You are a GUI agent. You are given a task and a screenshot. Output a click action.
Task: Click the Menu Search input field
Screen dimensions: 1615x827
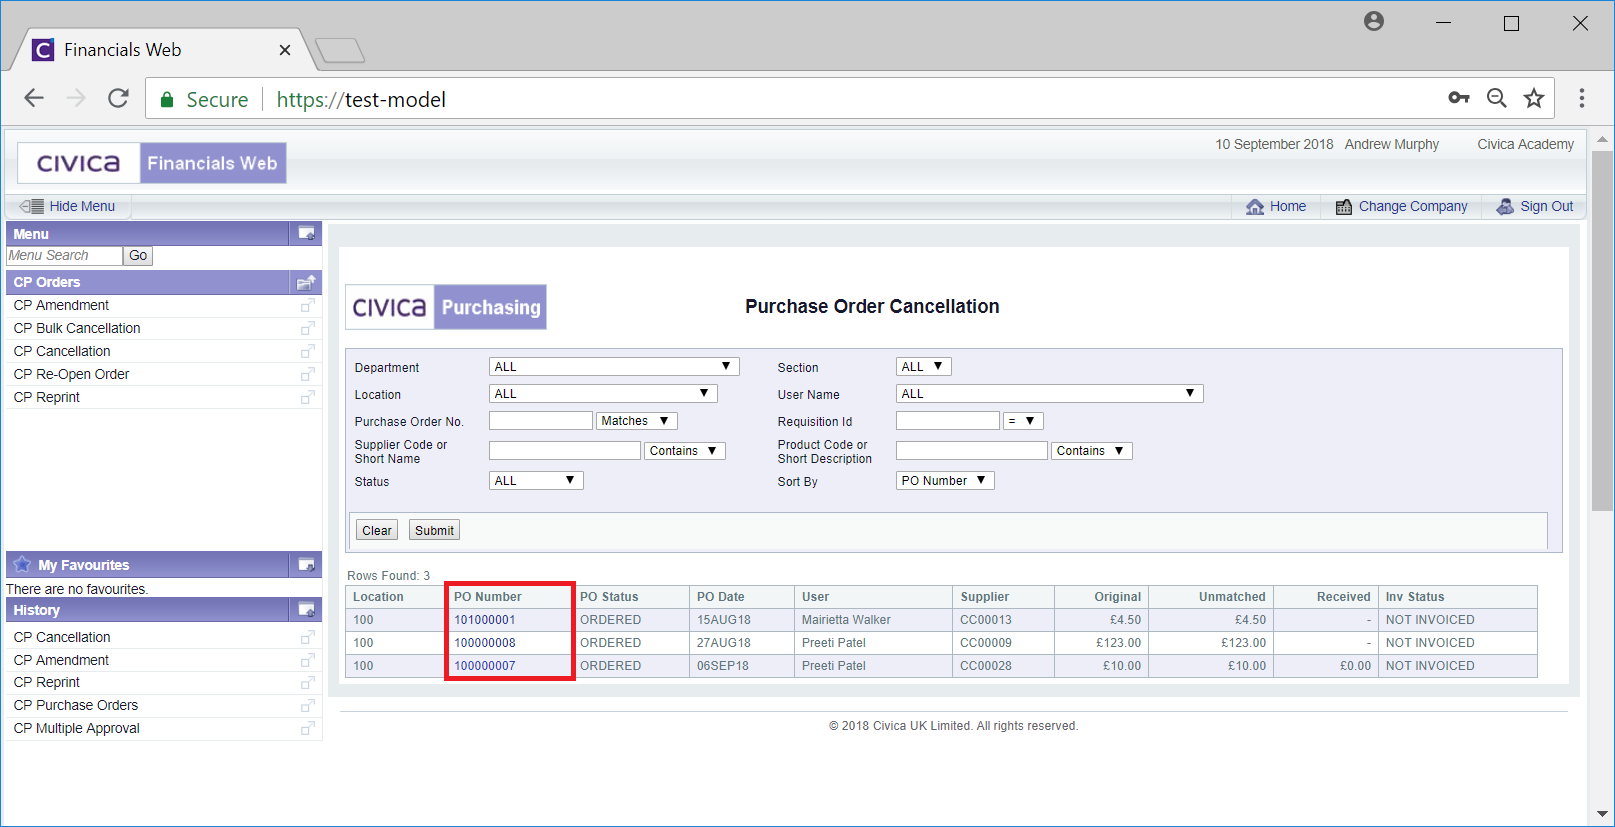(64, 256)
